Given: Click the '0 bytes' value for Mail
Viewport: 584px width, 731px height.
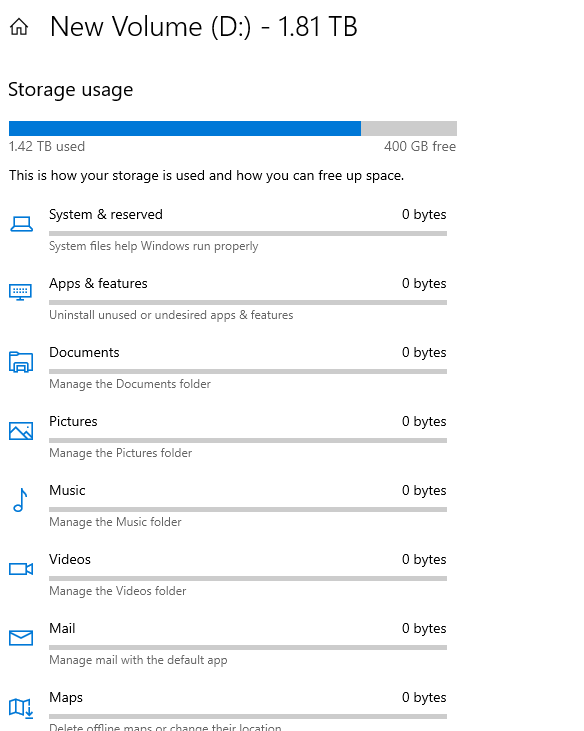Looking at the screenshot, I should 424,628.
